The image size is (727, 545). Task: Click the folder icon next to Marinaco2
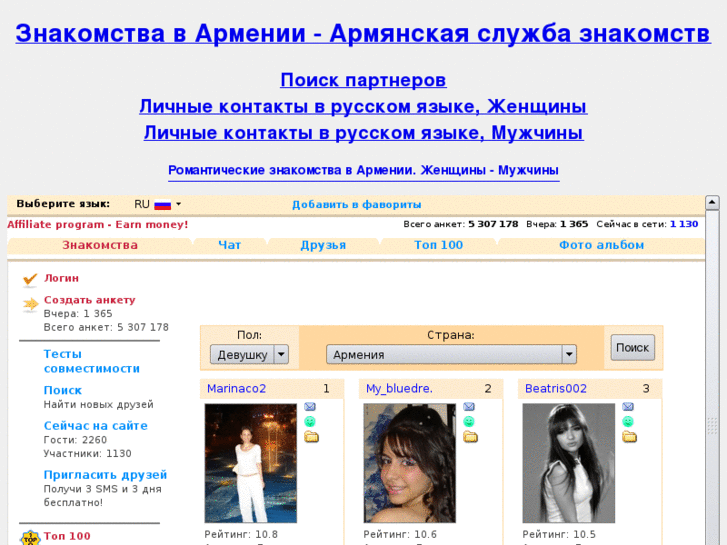click(311, 437)
